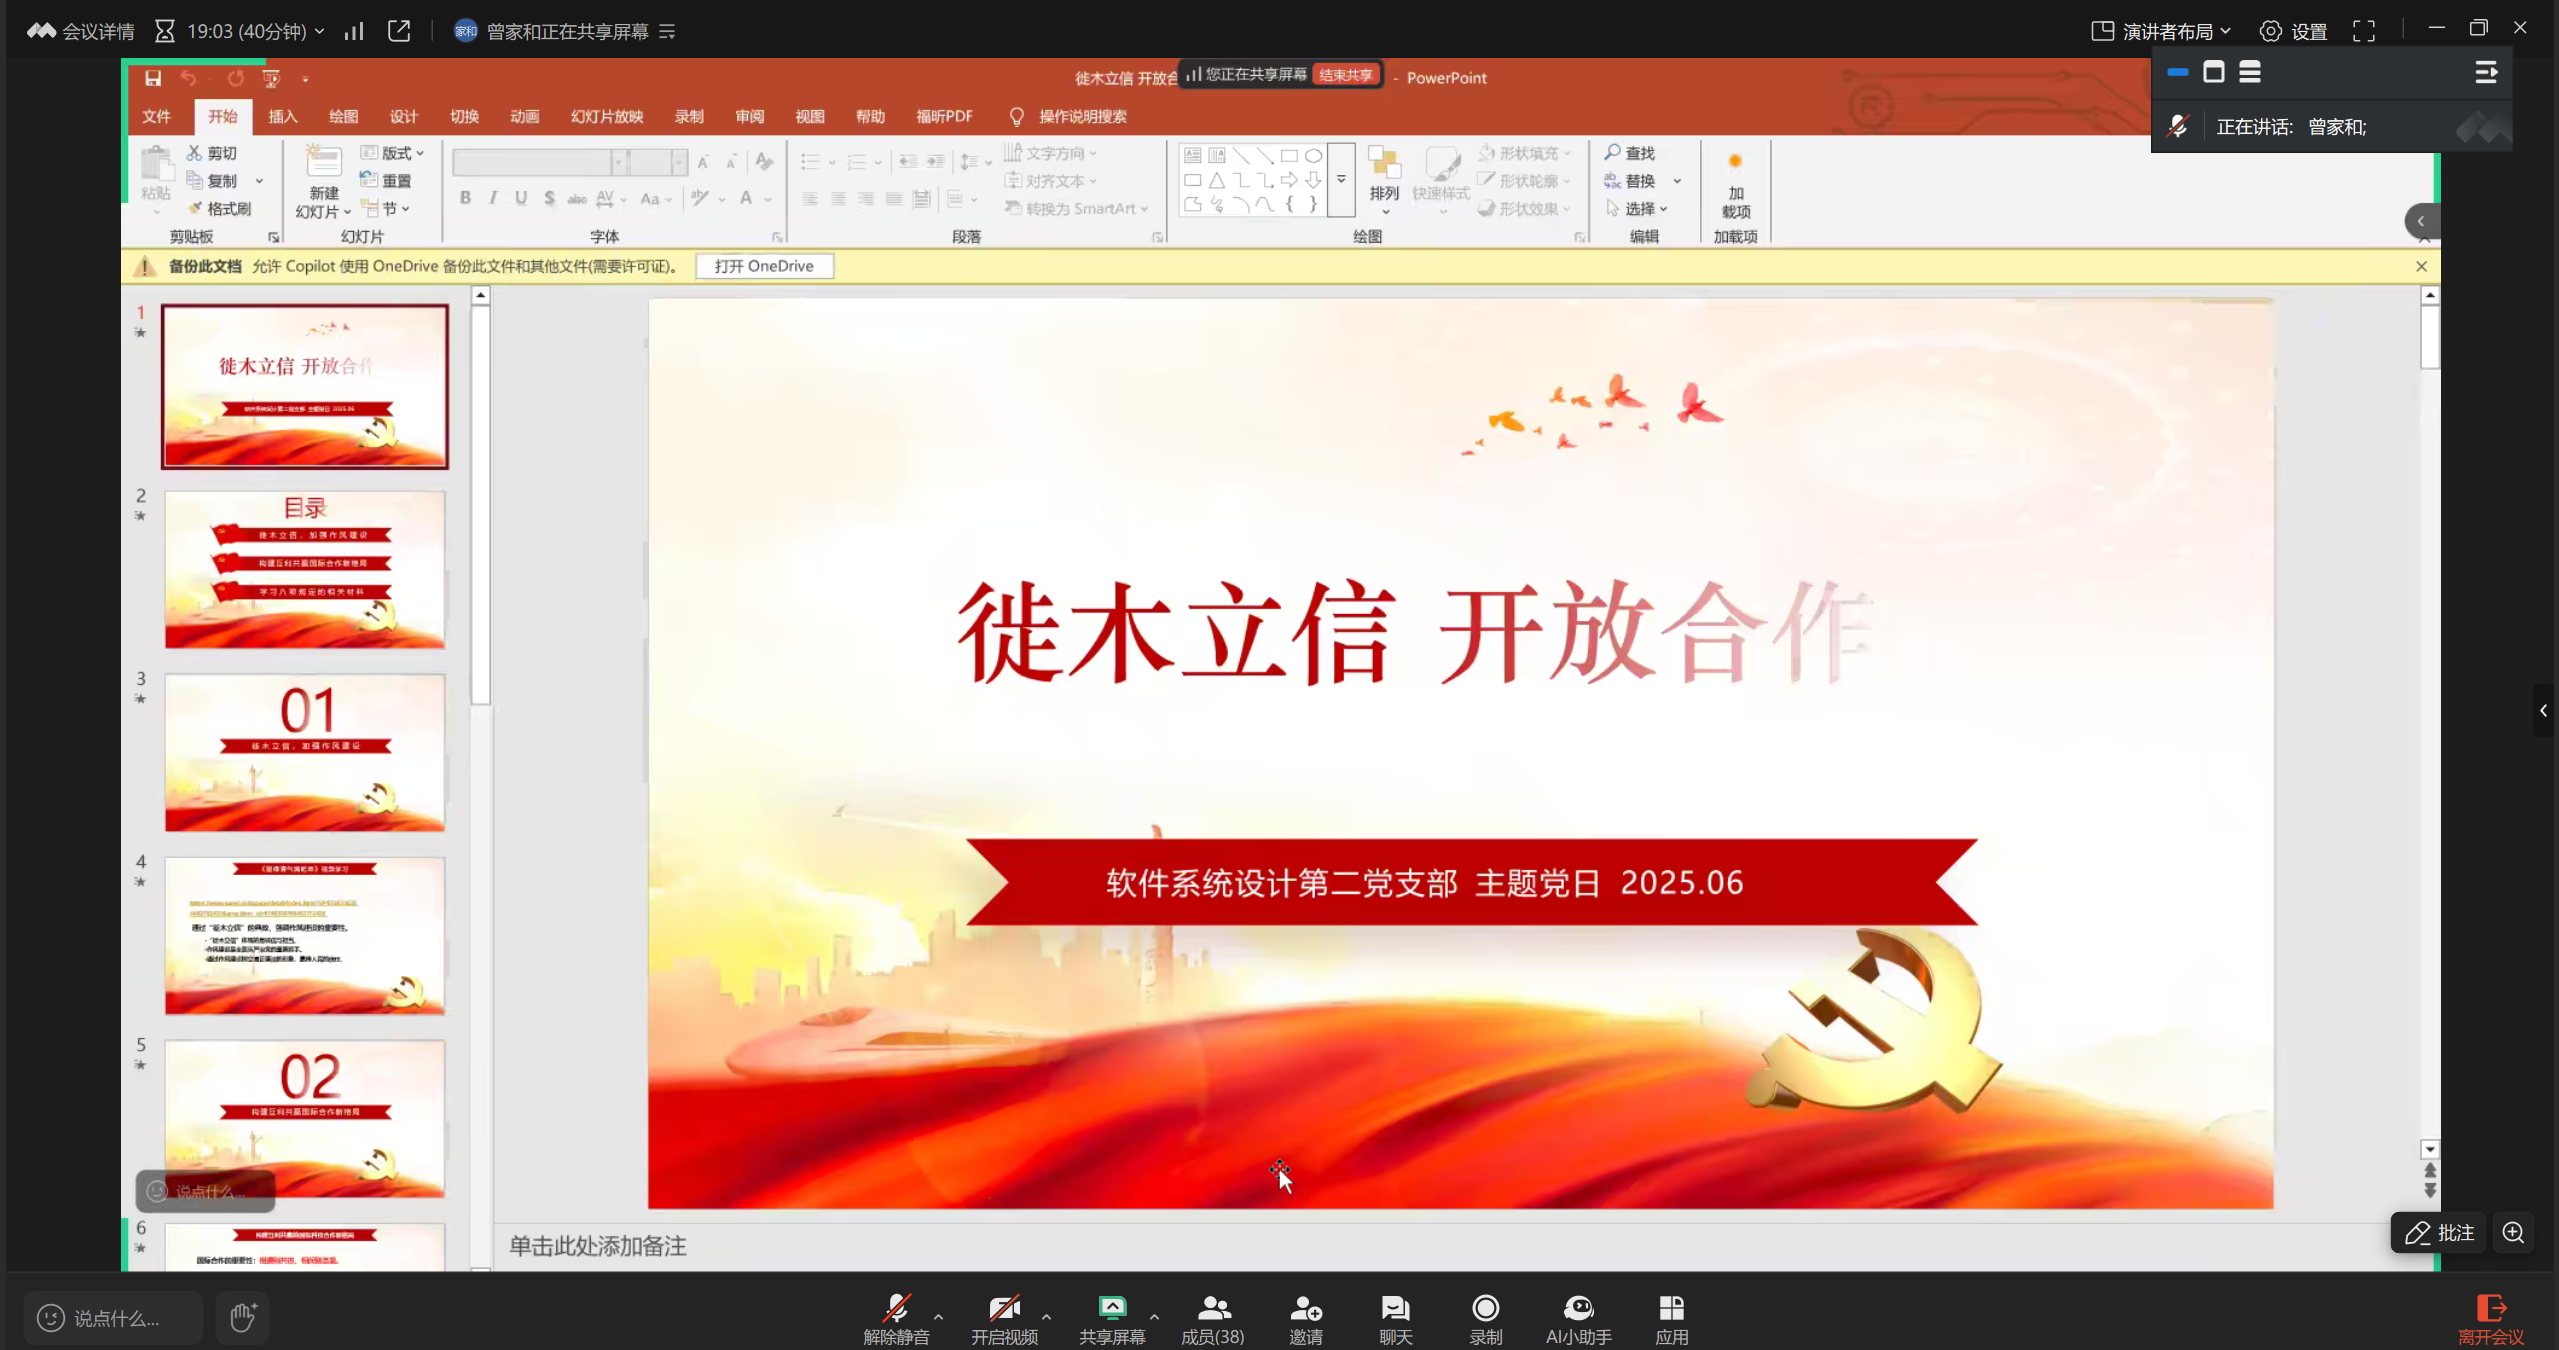Open 会议详情 meeting details

click(x=81, y=31)
